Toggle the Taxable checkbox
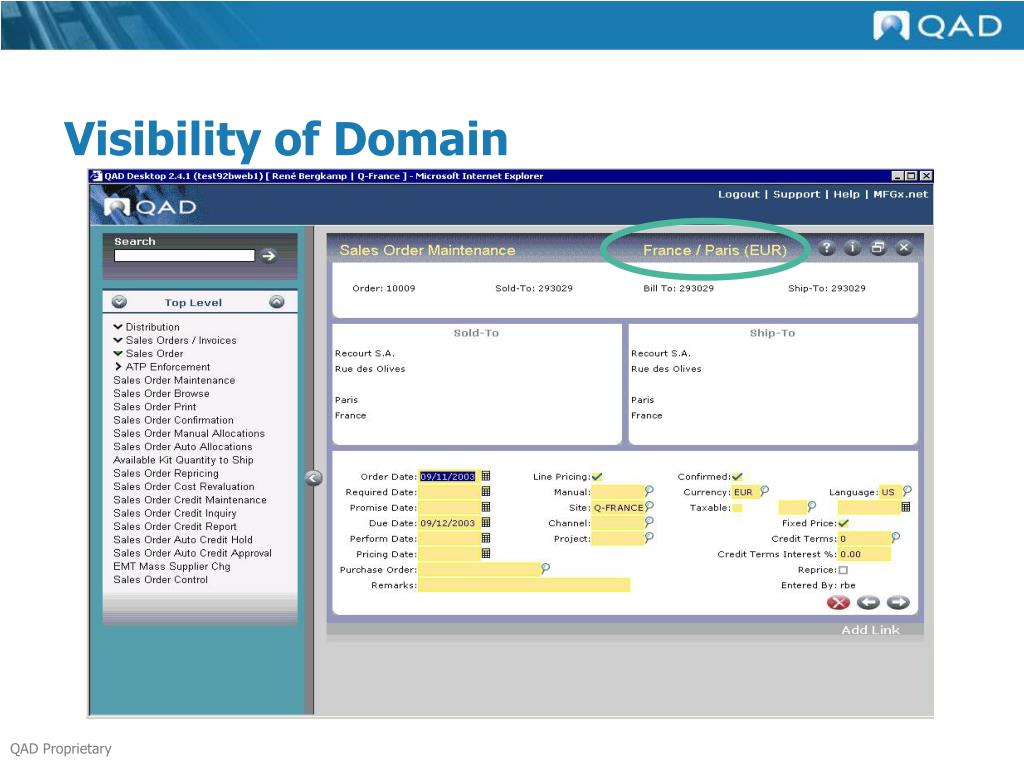 click(737, 508)
